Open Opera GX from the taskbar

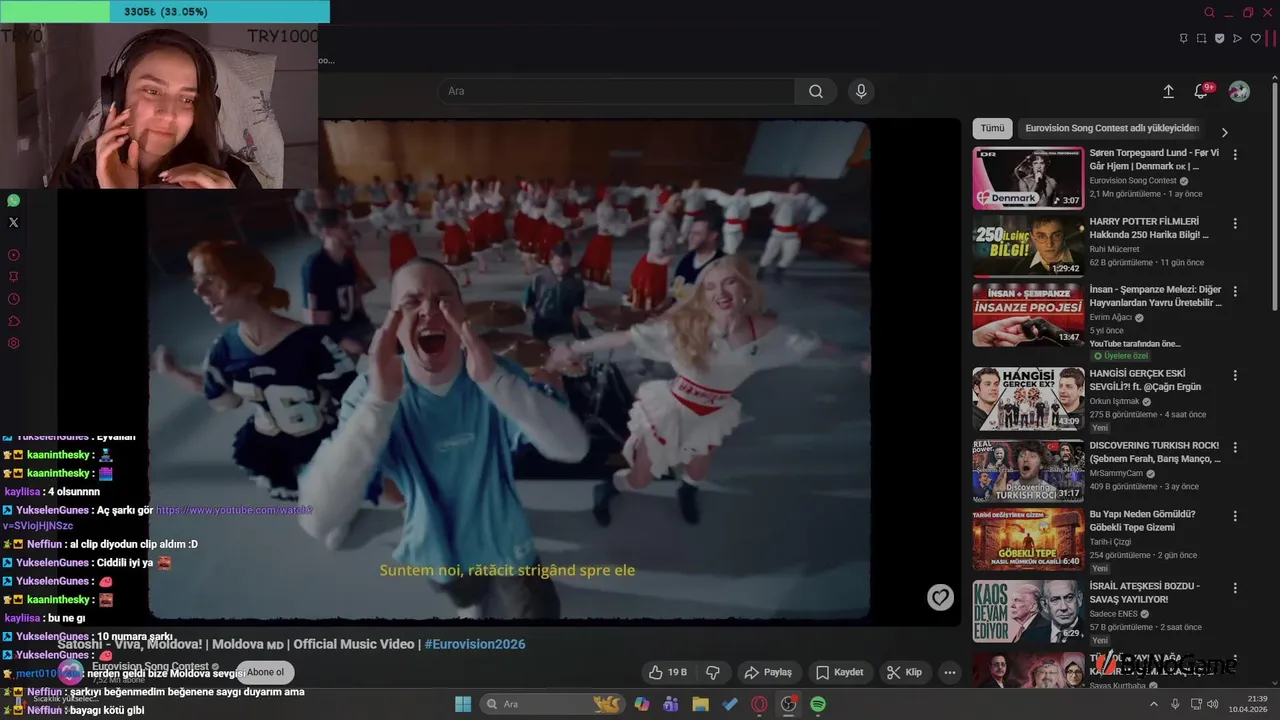coord(759,704)
